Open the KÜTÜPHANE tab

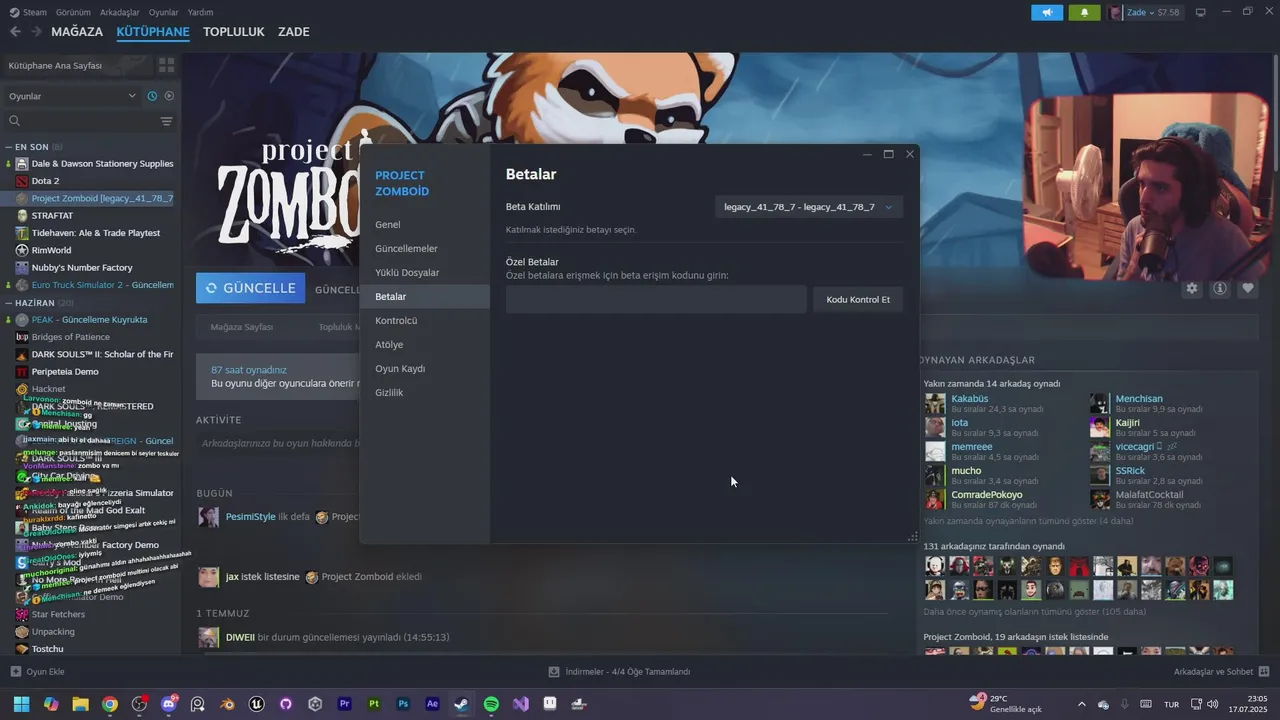(x=153, y=32)
